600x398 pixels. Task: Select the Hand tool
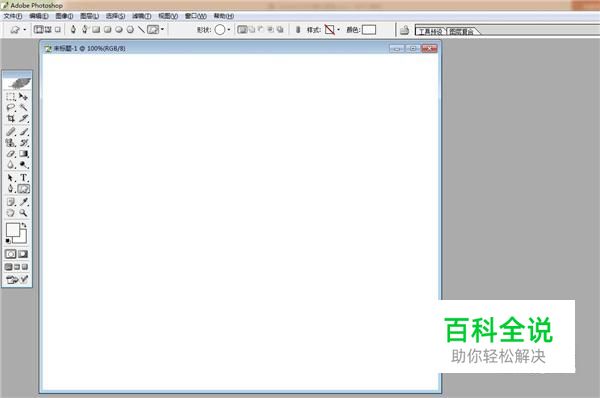[11, 213]
